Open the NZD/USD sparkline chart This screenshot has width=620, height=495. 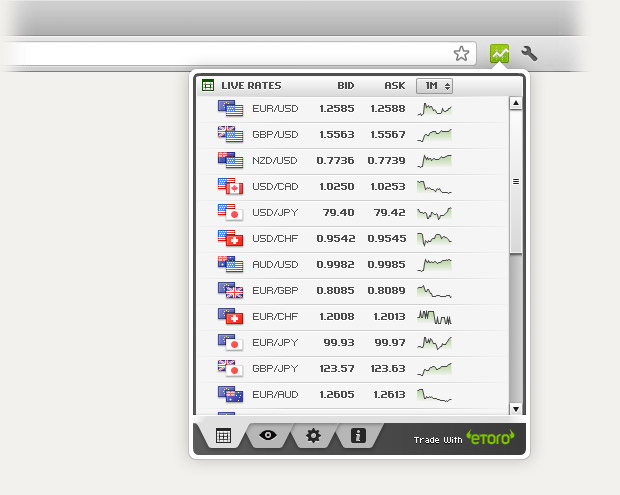(x=434, y=161)
